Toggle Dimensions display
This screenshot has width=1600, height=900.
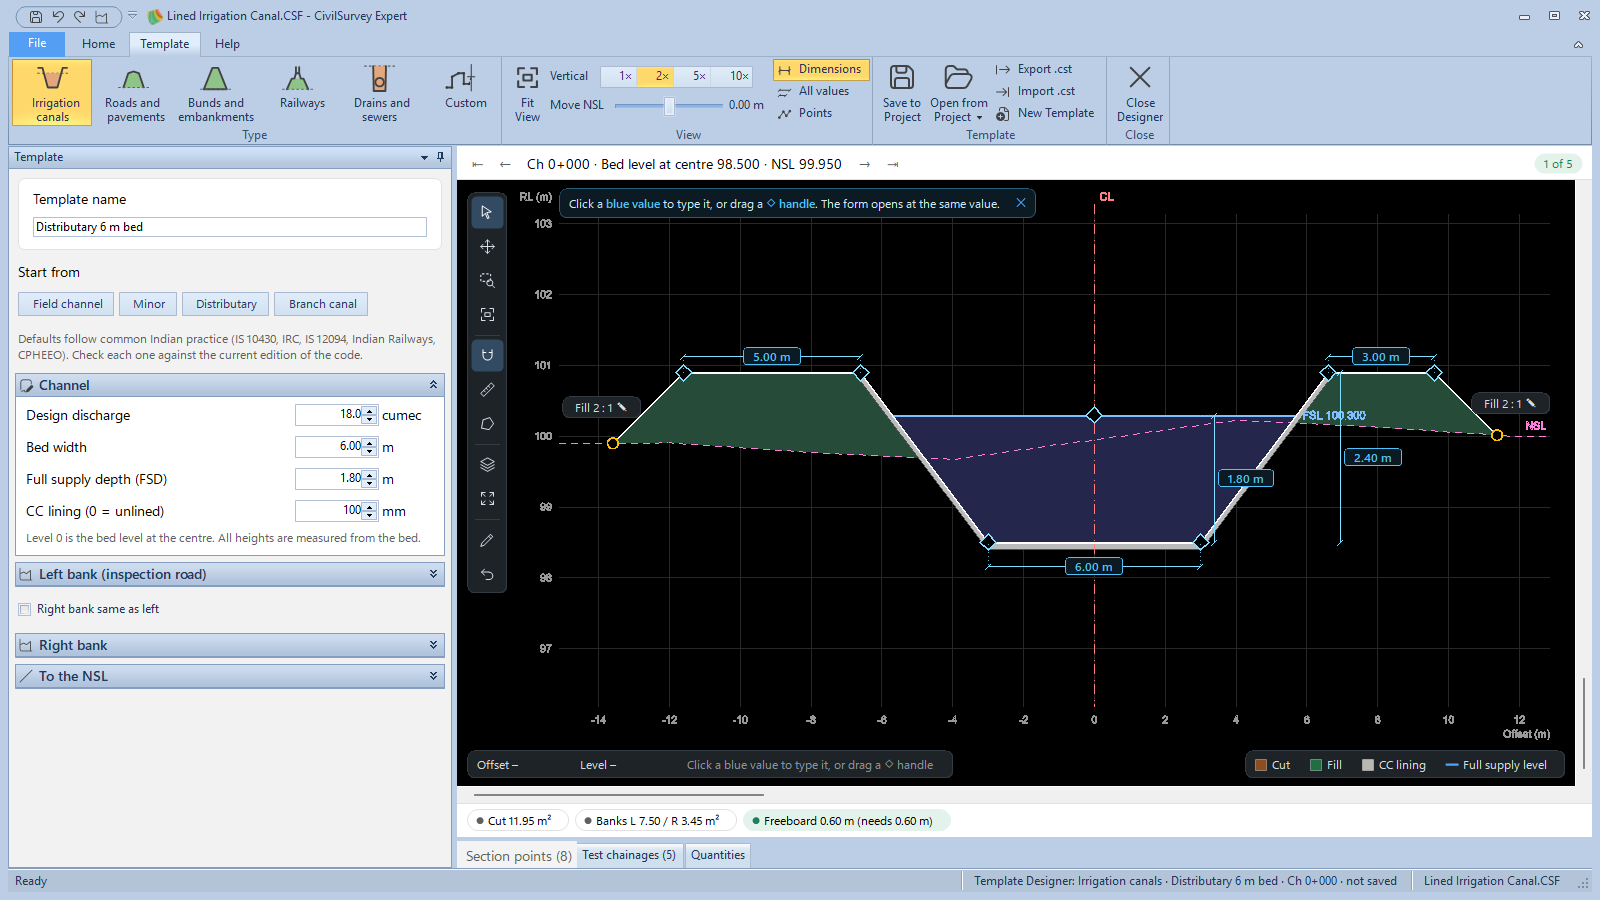tap(820, 69)
